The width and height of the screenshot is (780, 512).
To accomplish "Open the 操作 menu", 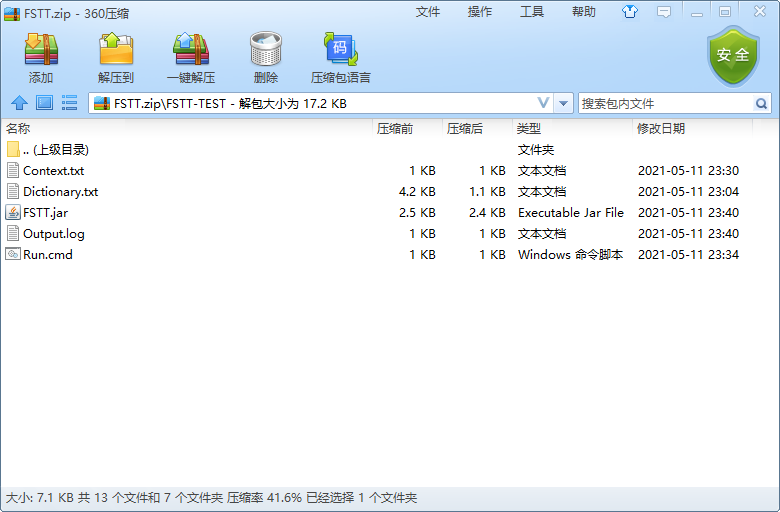I will (x=480, y=12).
